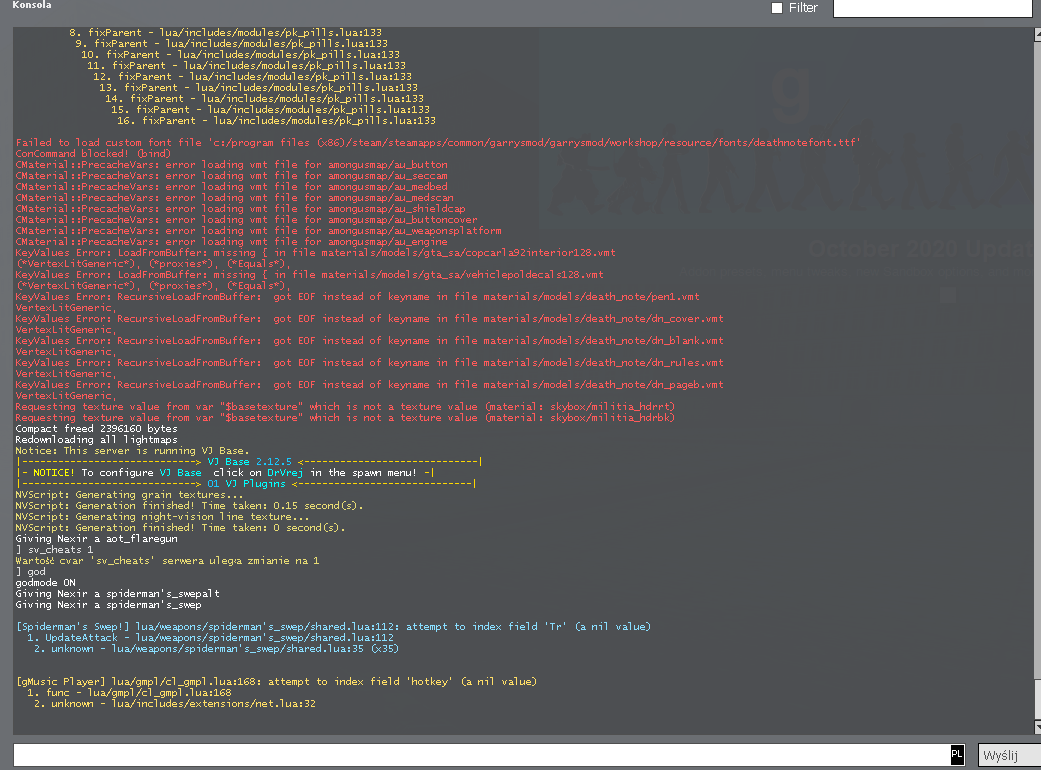Click the amongusmap/au_shieldcap error line

240,208
